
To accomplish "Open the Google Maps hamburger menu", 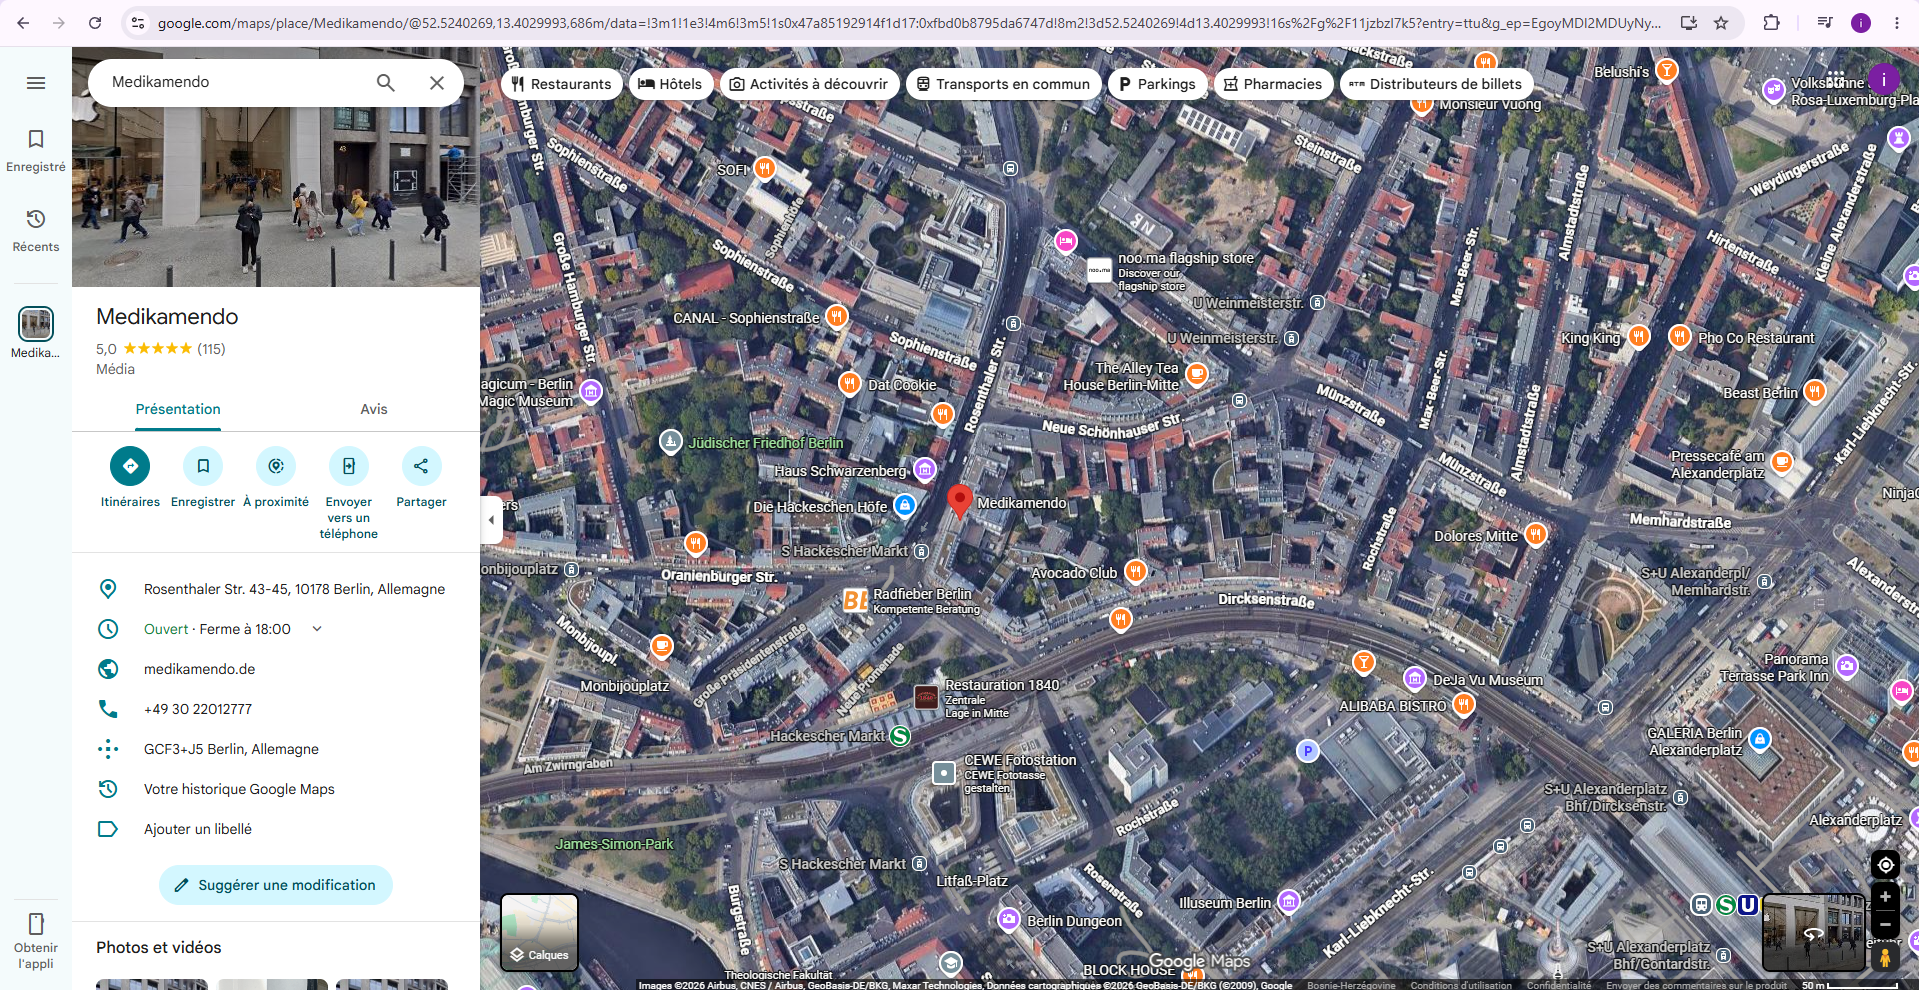I will click(36, 83).
